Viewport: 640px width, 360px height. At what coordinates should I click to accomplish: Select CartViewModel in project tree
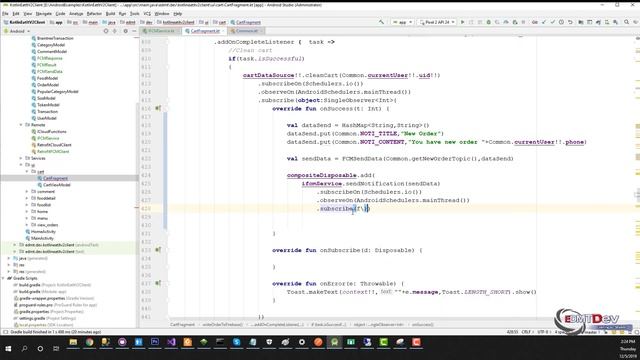(57, 185)
